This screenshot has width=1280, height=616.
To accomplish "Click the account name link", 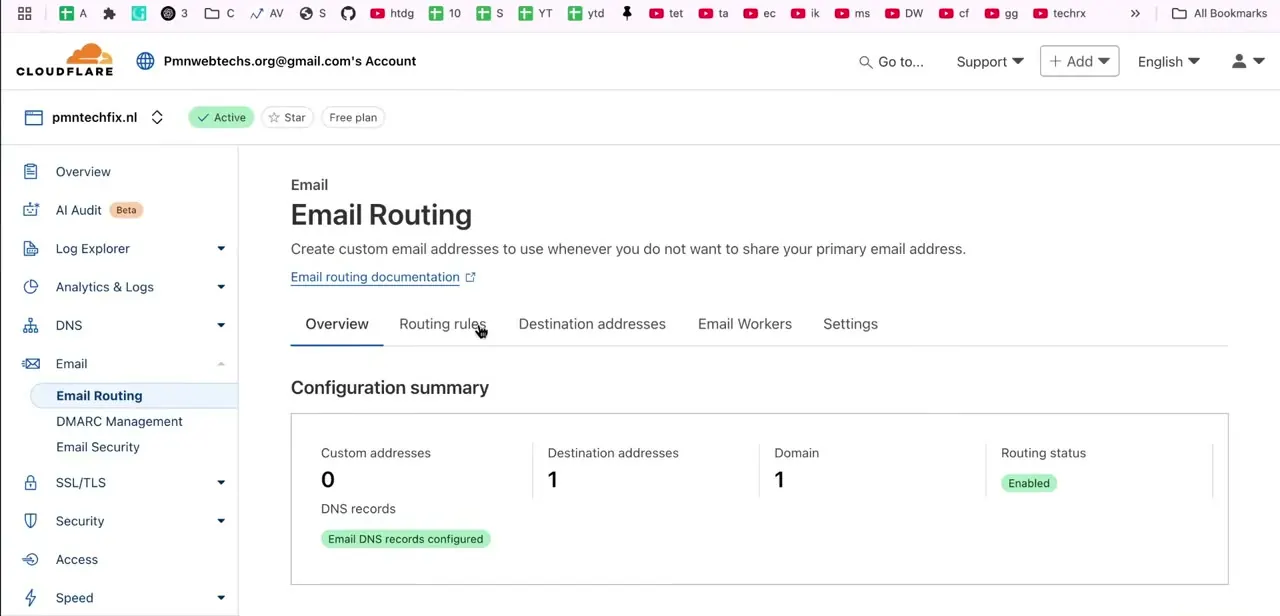I will click(290, 61).
